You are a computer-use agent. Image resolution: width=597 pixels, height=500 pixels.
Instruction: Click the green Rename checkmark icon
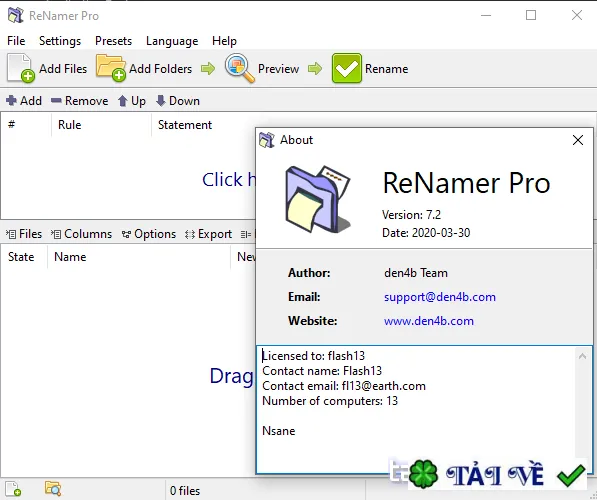click(346, 68)
